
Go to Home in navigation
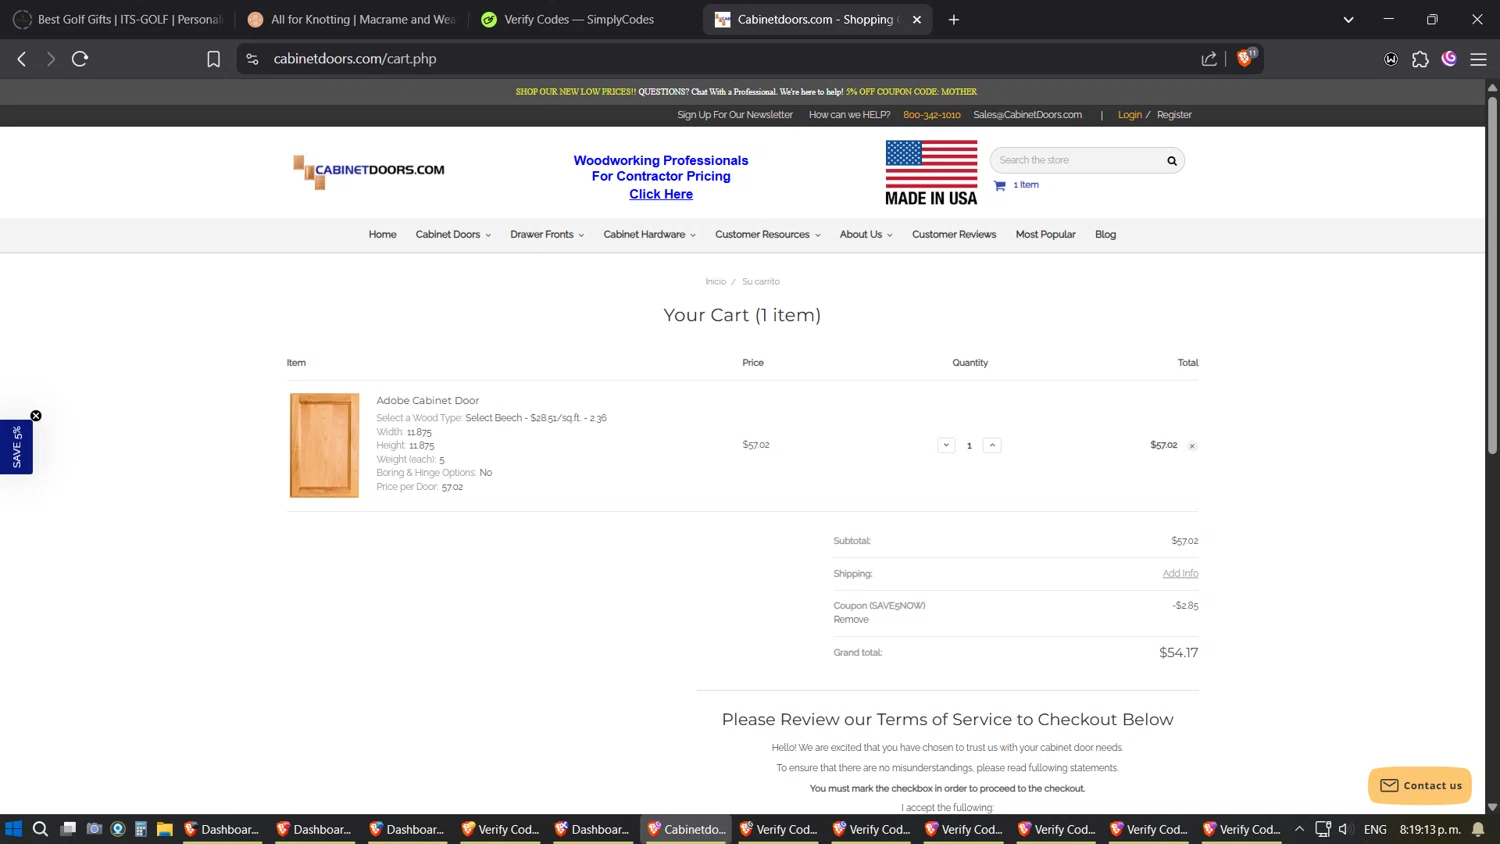382,234
